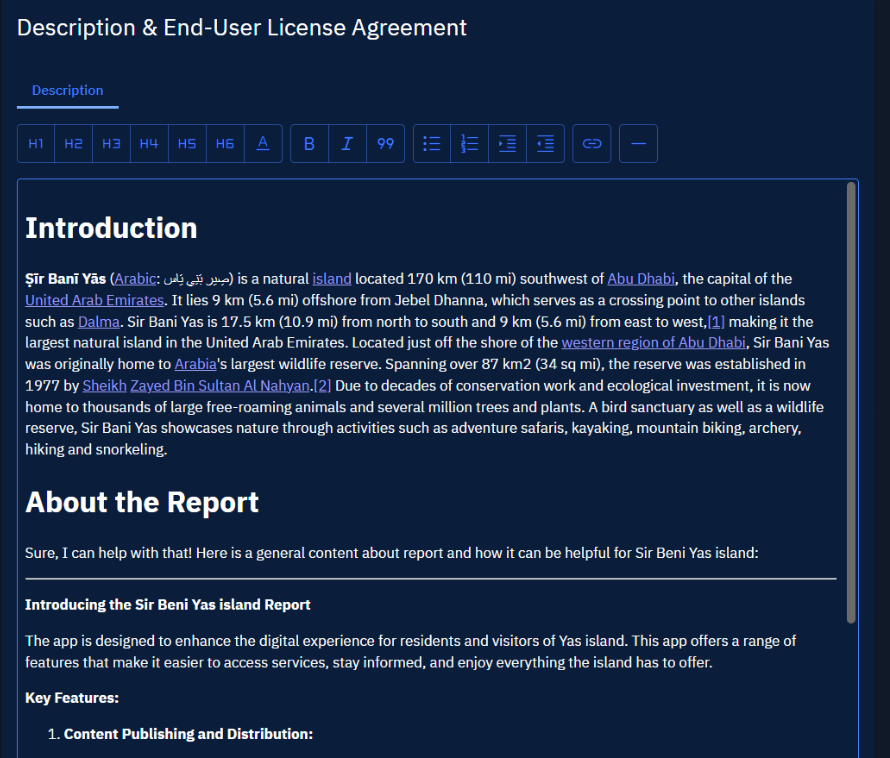Viewport: 890px width, 758px height.
Task: Apply Heading 2 formatting
Action: pos(73,143)
